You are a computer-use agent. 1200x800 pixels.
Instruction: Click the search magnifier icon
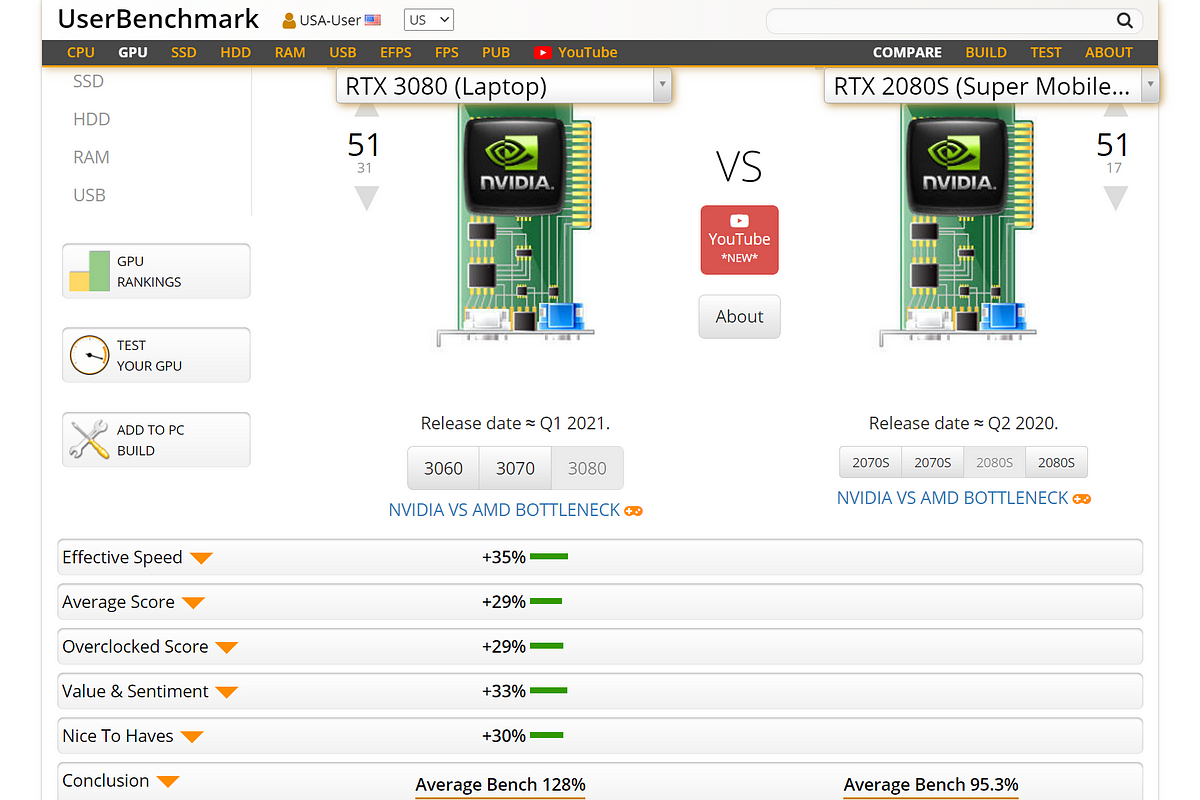click(1125, 20)
